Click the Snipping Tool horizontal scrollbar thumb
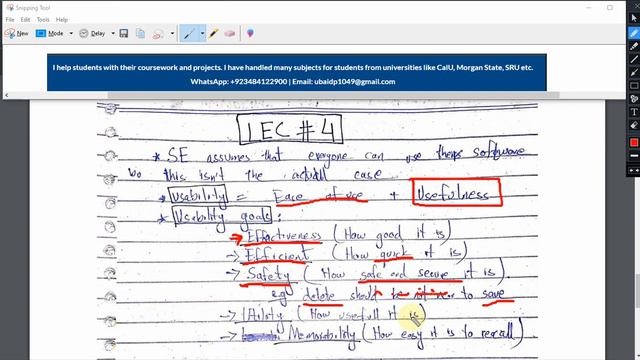640x360 pixels. pos(333,95)
